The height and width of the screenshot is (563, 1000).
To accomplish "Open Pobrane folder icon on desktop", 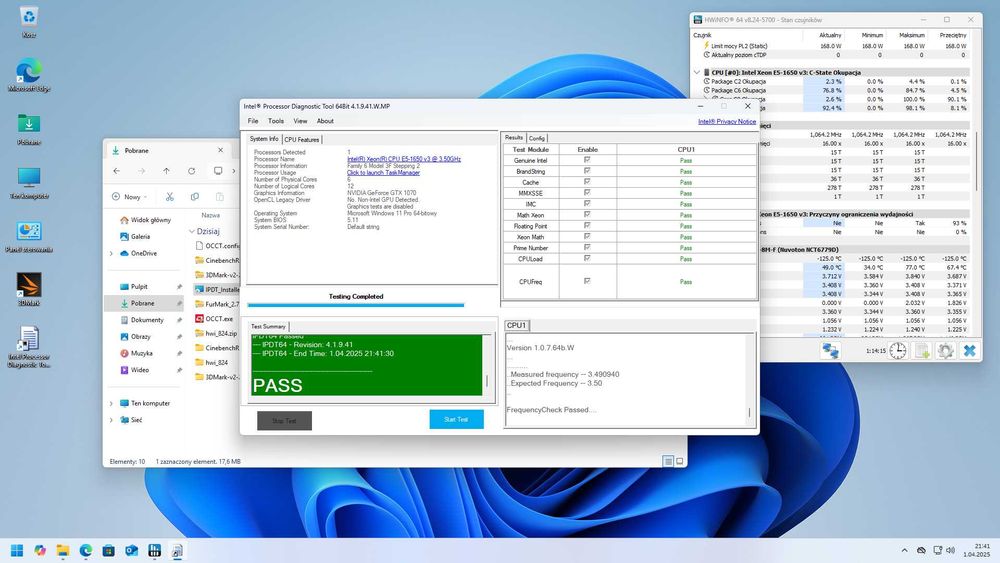I will click(x=29, y=129).
